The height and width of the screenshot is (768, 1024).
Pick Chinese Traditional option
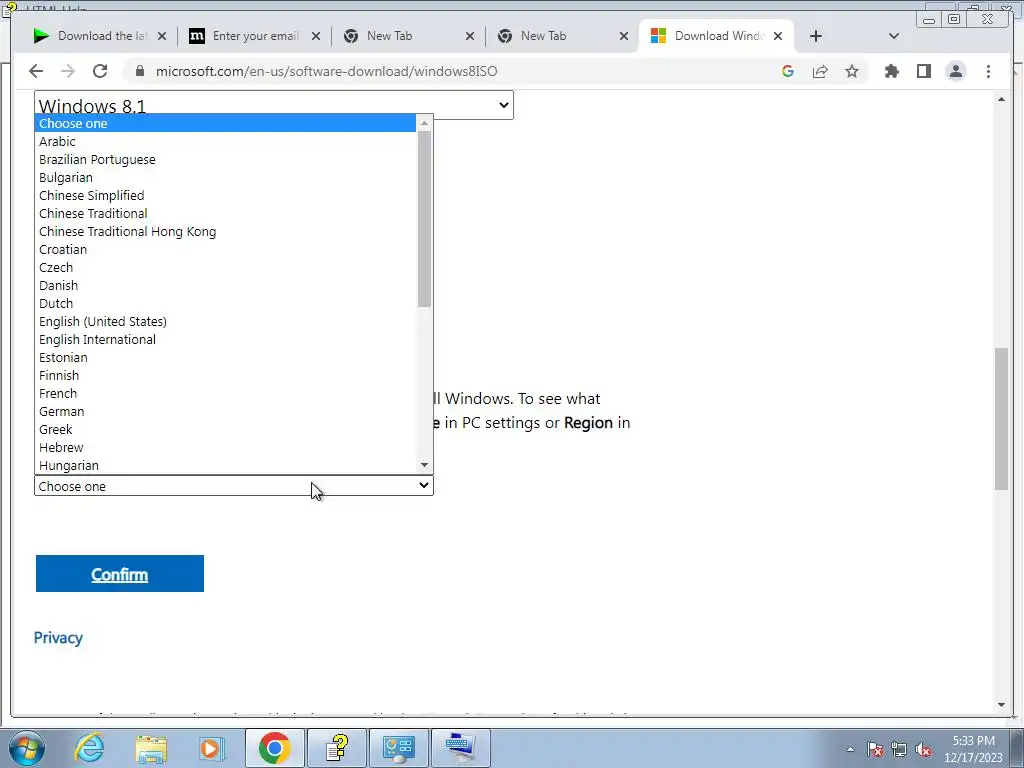click(225, 214)
